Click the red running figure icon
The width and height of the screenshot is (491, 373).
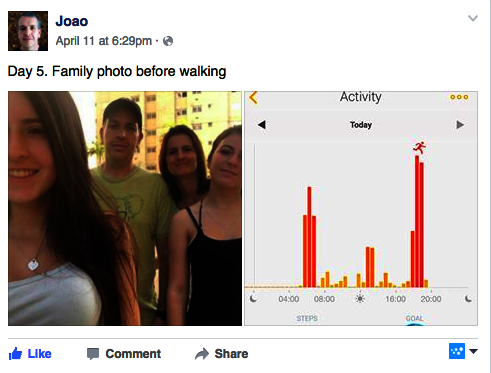(420, 147)
